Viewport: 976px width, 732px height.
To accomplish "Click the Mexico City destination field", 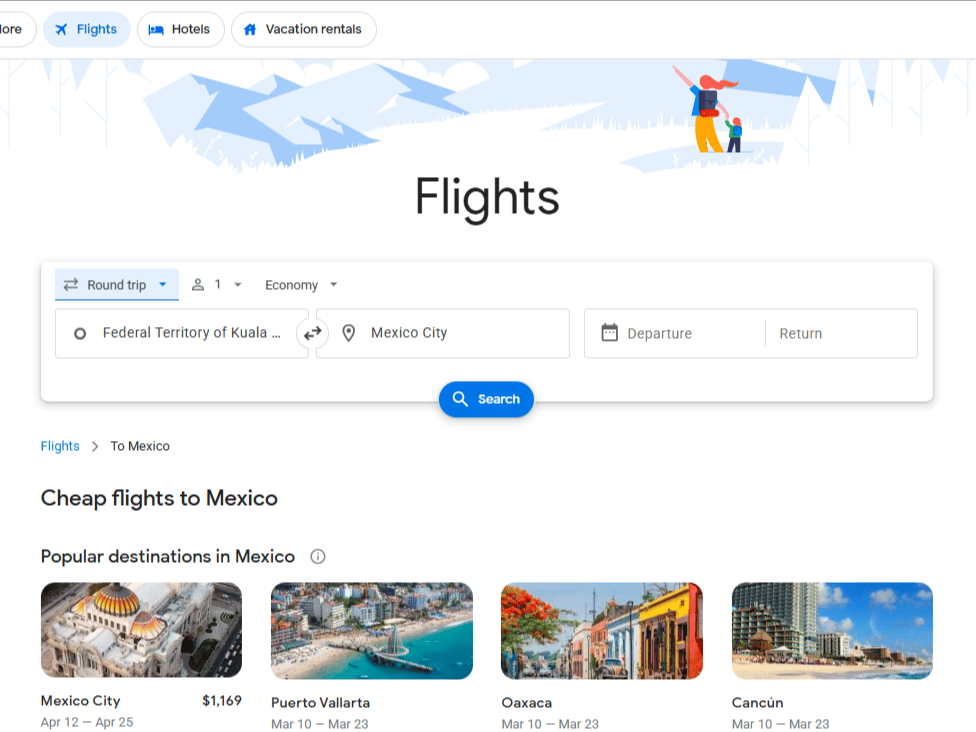I will pyautogui.click(x=443, y=333).
